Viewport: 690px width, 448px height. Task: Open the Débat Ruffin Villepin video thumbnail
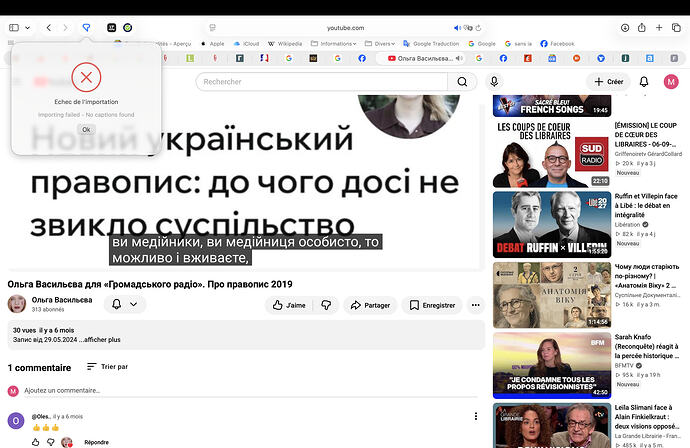552,224
